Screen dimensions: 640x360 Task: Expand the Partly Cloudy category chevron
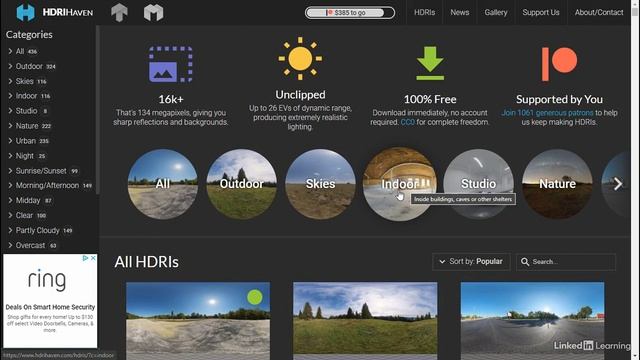(10, 230)
